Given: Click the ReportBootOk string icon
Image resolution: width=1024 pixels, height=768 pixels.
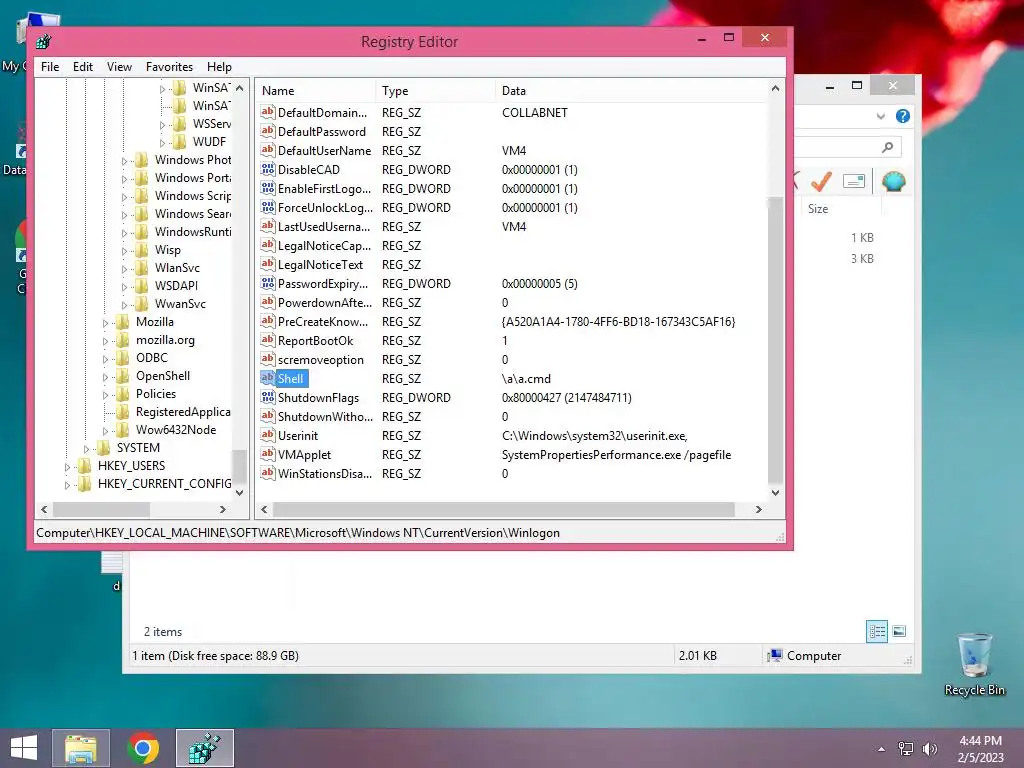Looking at the screenshot, I should pos(267,340).
